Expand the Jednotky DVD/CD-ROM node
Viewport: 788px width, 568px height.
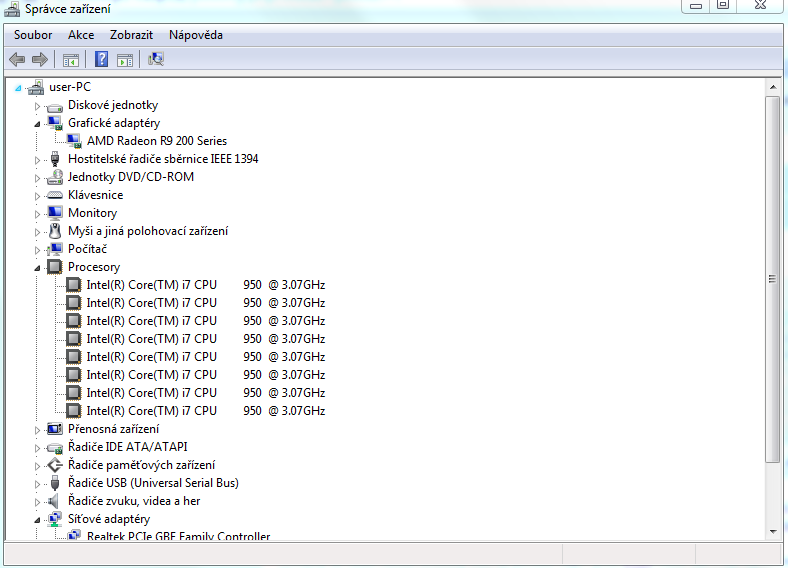pos(37,178)
